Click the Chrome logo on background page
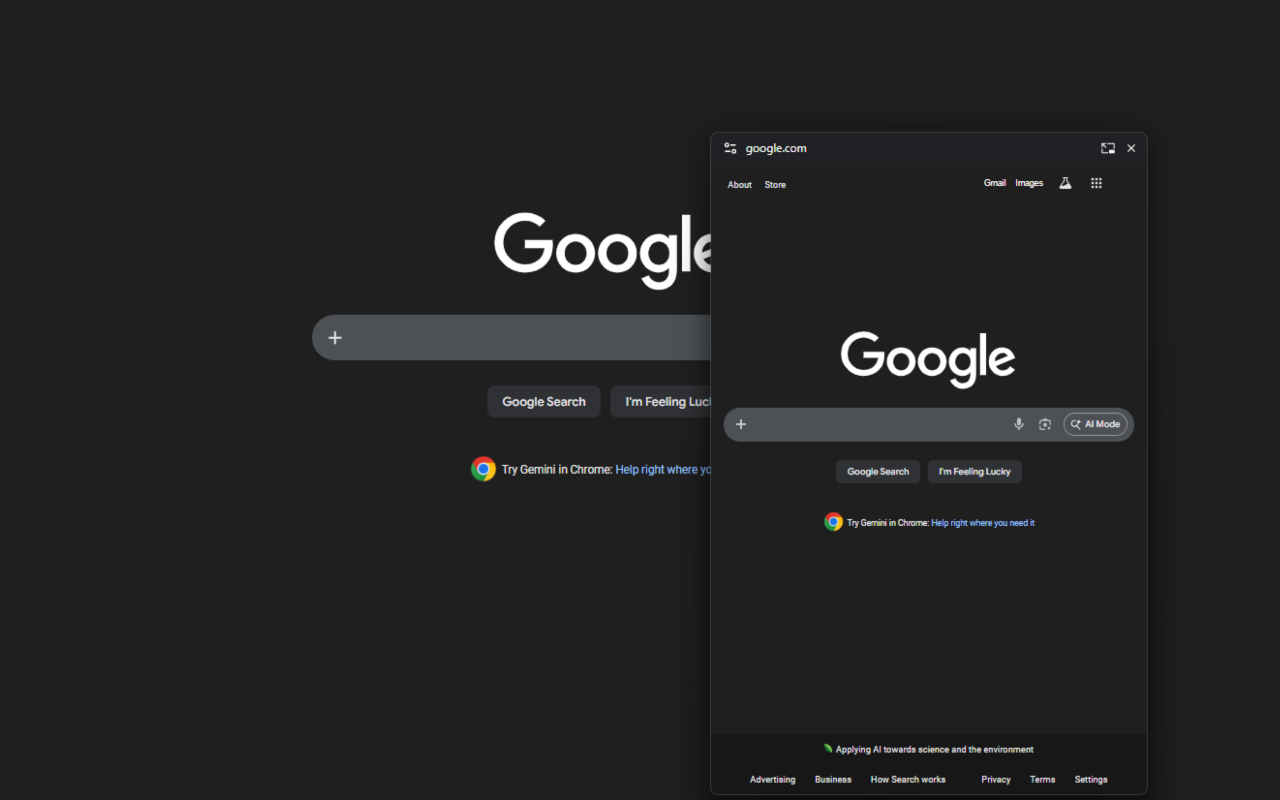The width and height of the screenshot is (1280, 800). click(483, 469)
